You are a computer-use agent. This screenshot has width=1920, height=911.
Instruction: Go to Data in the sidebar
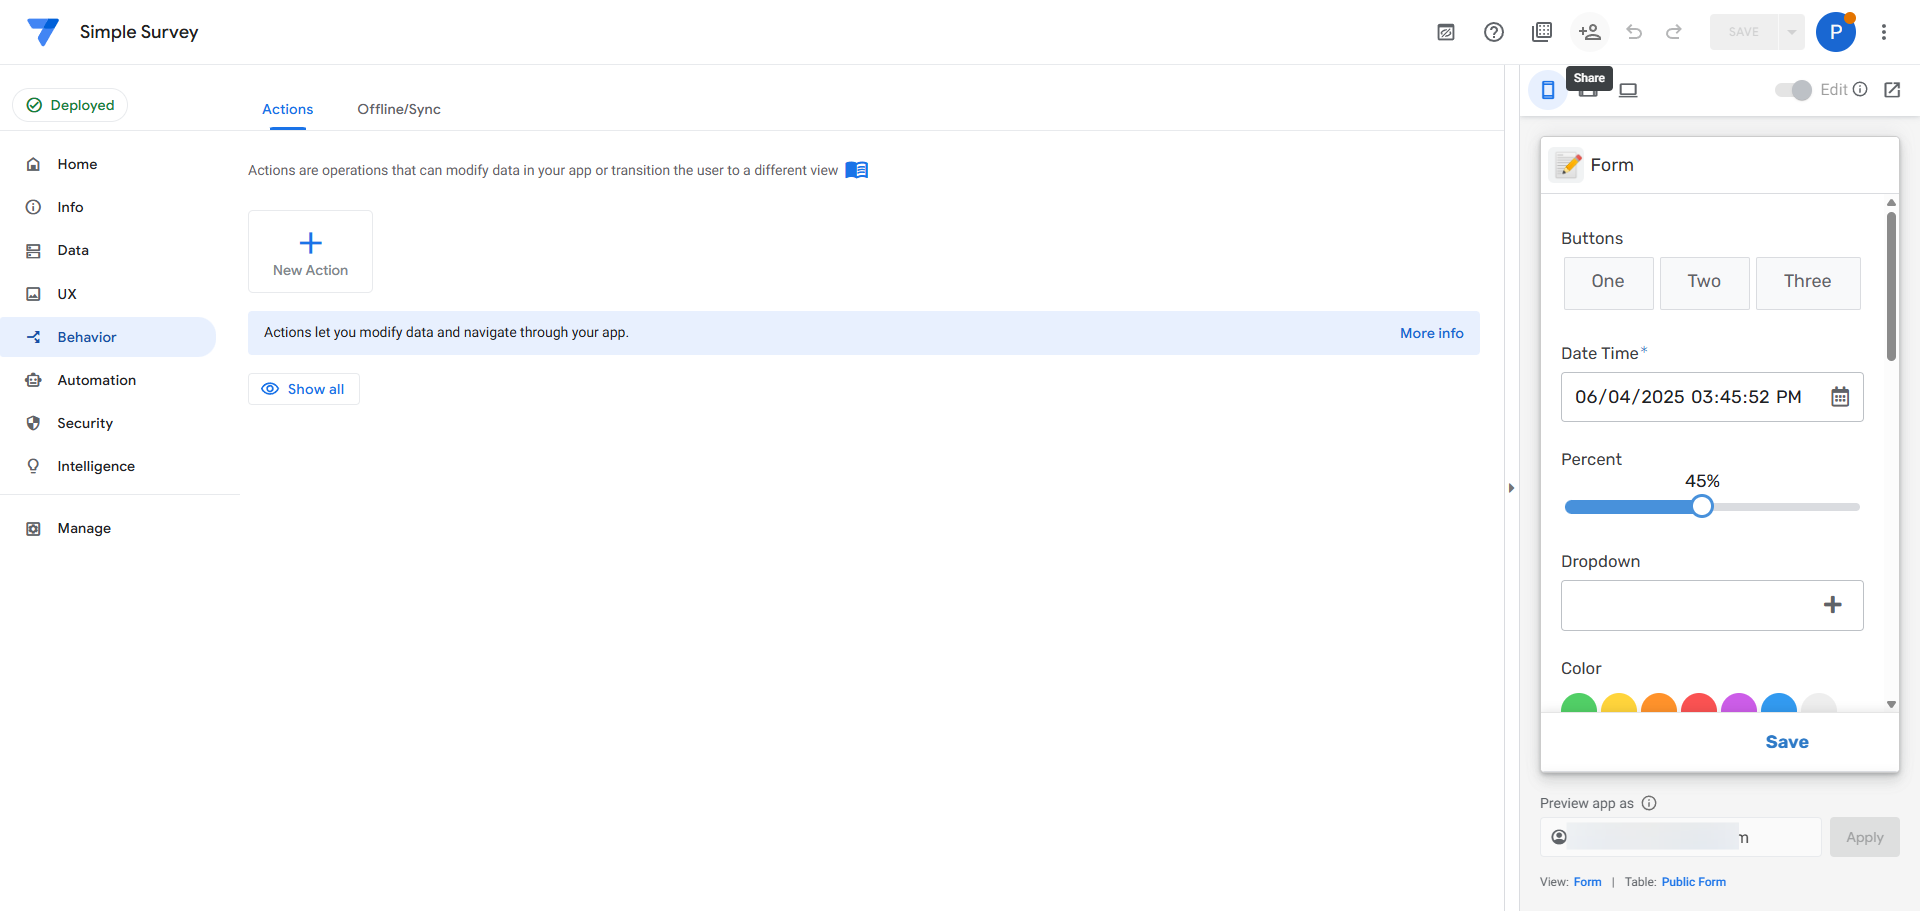[108, 250]
